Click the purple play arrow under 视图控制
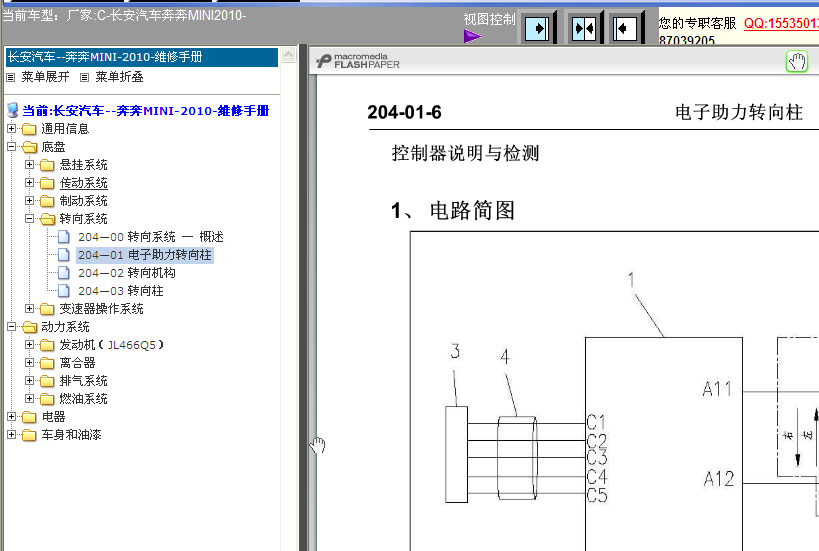Image resolution: width=819 pixels, height=551 pixels. pyautogui.click(x=472, y=36)
